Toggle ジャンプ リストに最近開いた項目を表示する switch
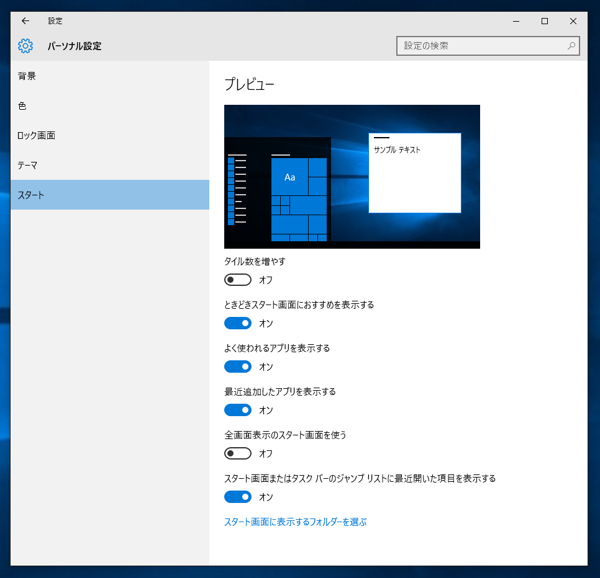This screenshot has width=600, height=578. point(238,497)
